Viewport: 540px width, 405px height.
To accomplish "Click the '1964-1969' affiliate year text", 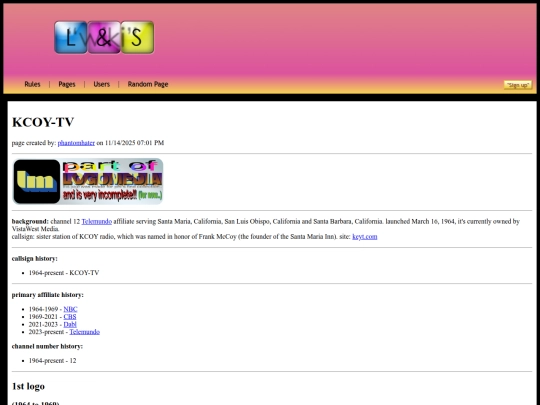I will coord(43,309).
